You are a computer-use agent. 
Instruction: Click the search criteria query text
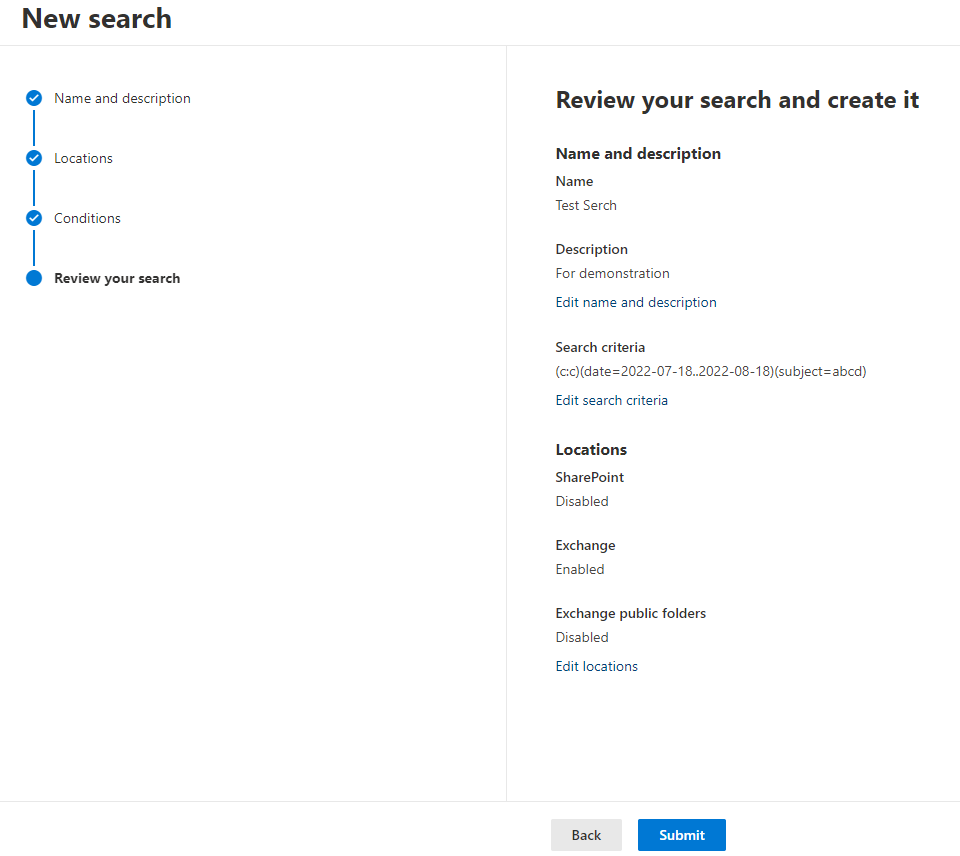pos(710,371)
